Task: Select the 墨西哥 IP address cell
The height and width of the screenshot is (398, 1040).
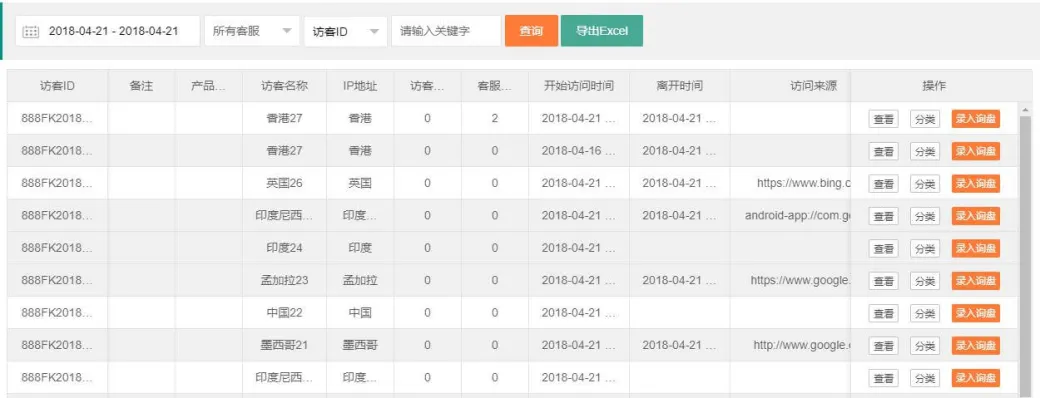Action: (x=360, y=346)
